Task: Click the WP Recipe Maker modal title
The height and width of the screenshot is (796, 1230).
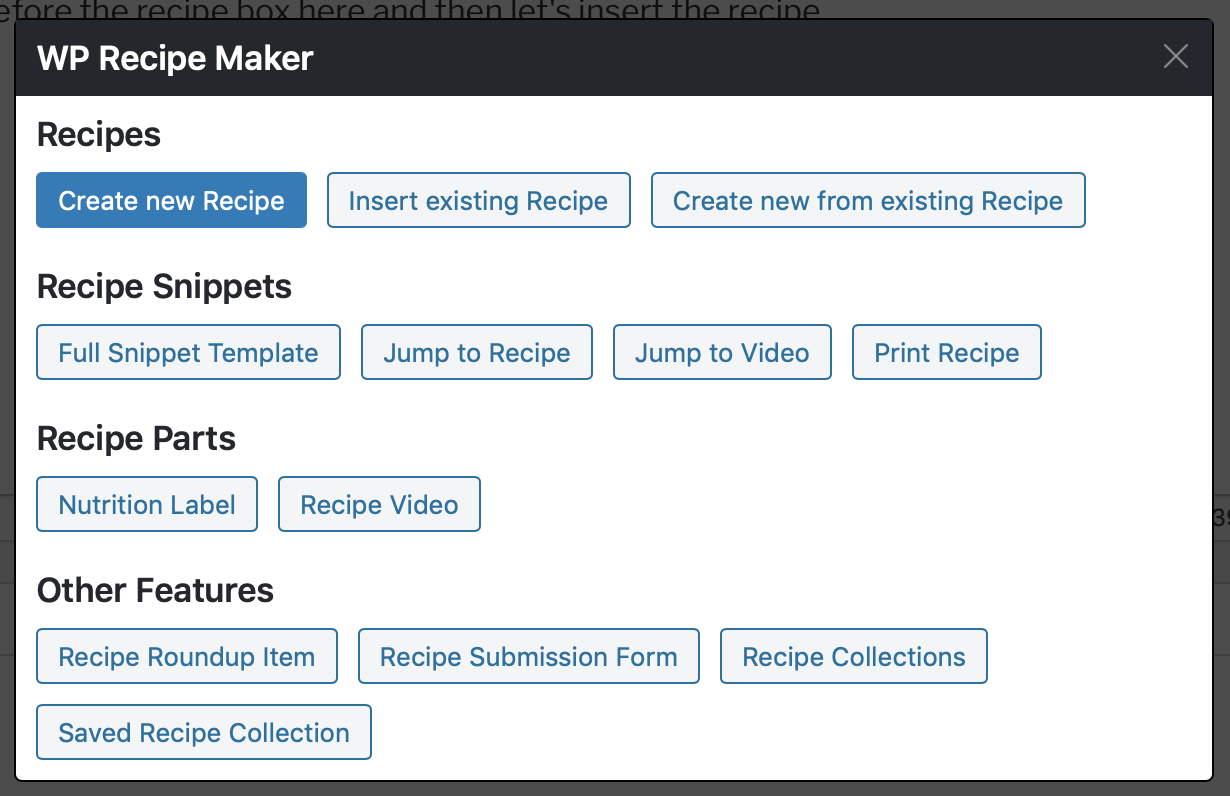Action: click(x=175, y=58)
